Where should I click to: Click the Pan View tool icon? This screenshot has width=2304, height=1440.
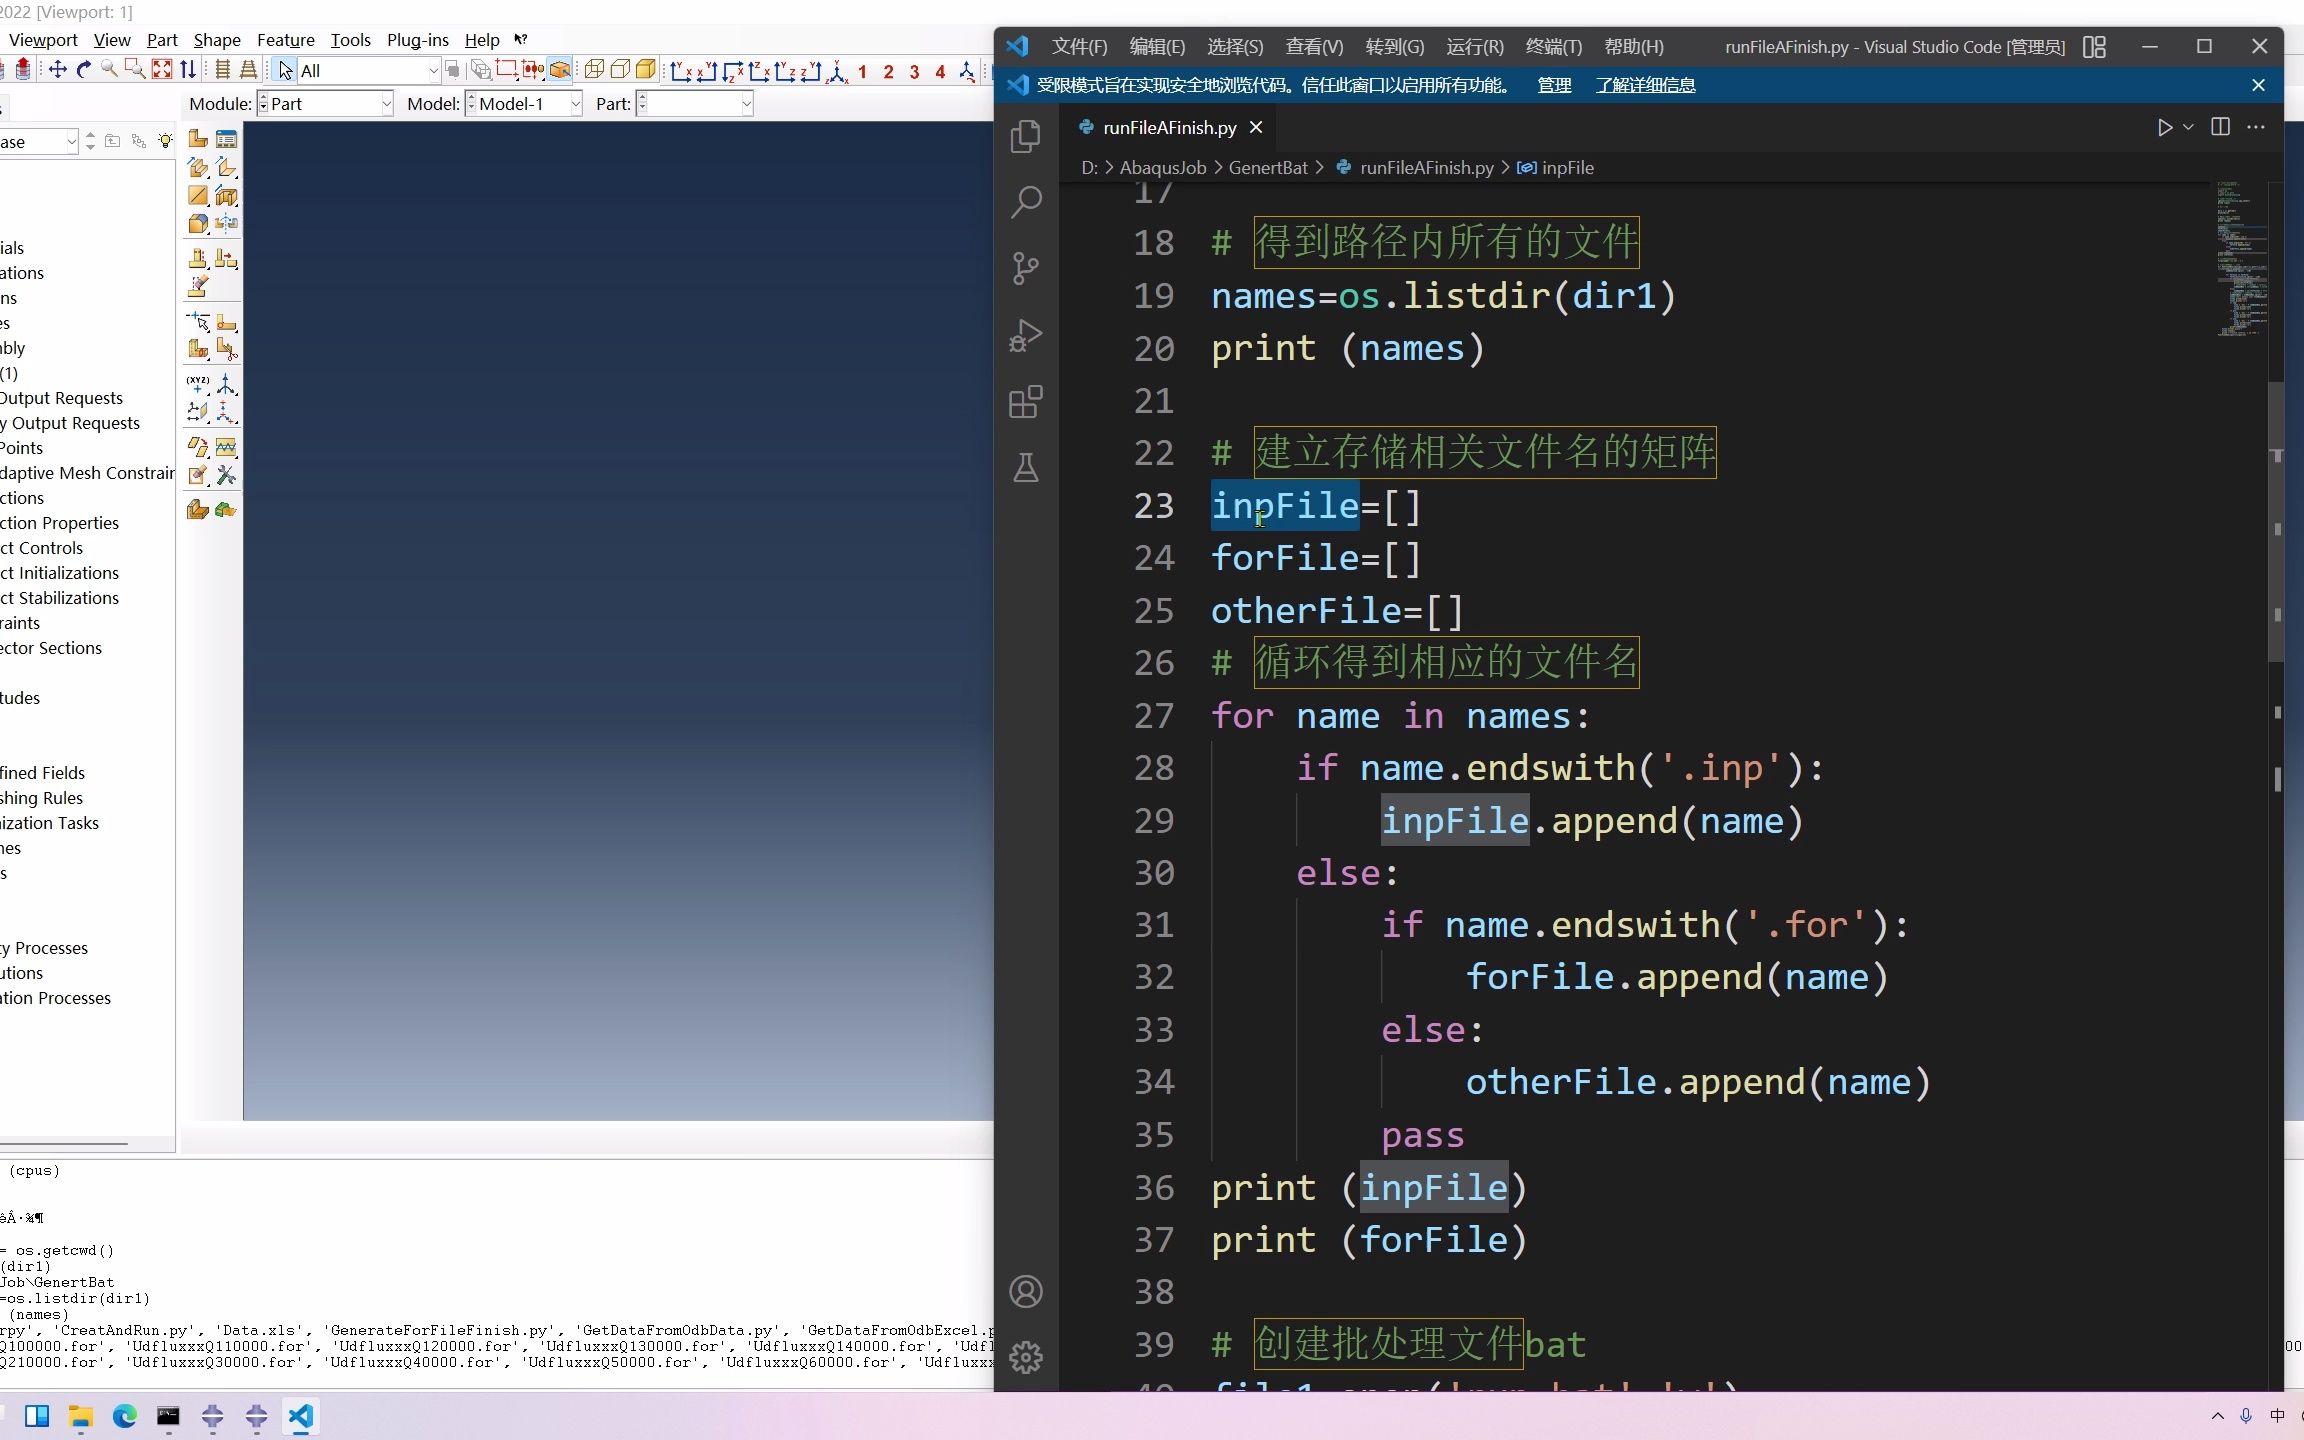(x=58, y=70)
